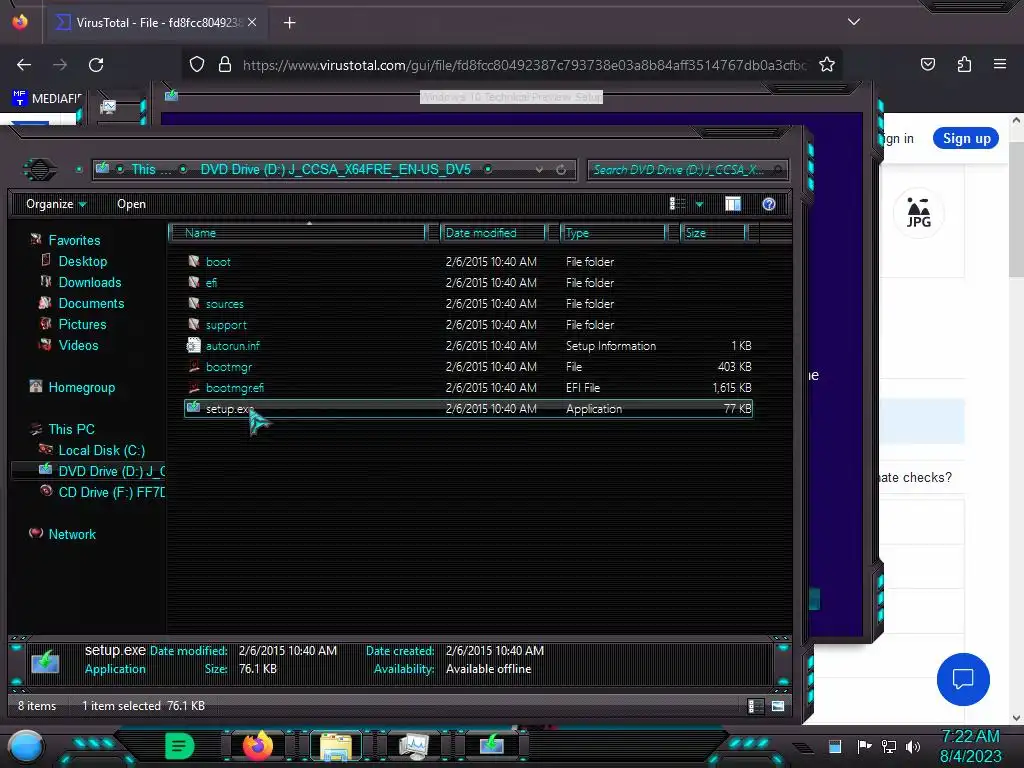Open MEDIAFIRE bookmark
1024x768 pixels.
pos(47,99)
